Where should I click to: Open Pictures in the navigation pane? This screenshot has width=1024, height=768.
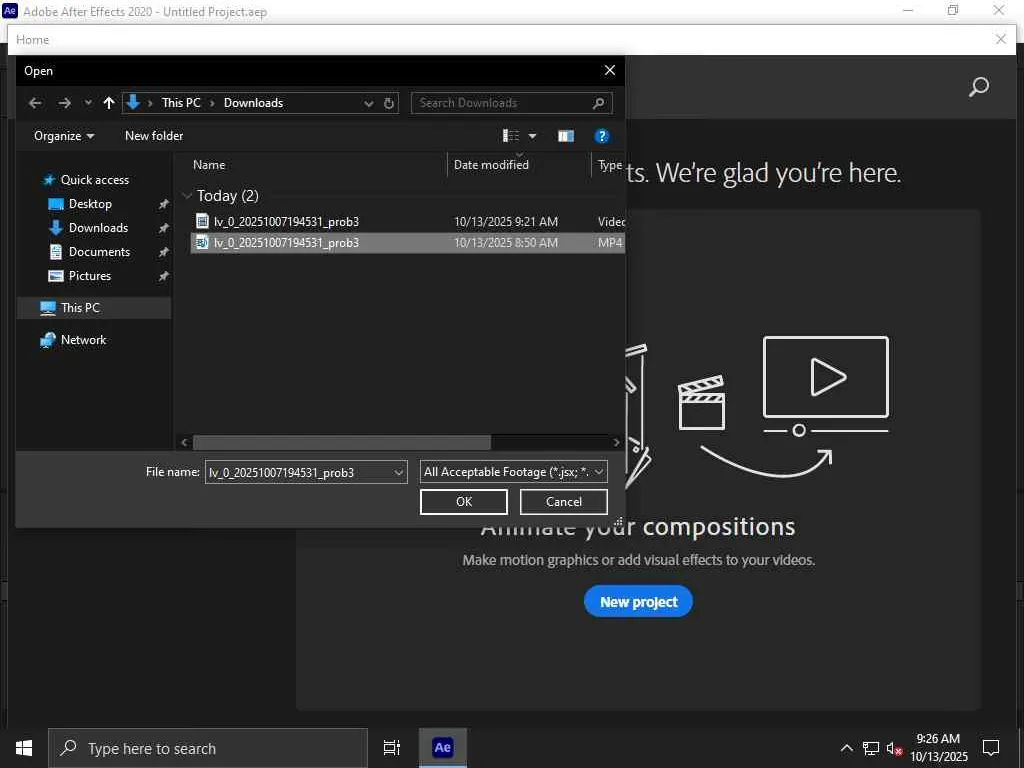pyautogui.click(x=89, y=276)
